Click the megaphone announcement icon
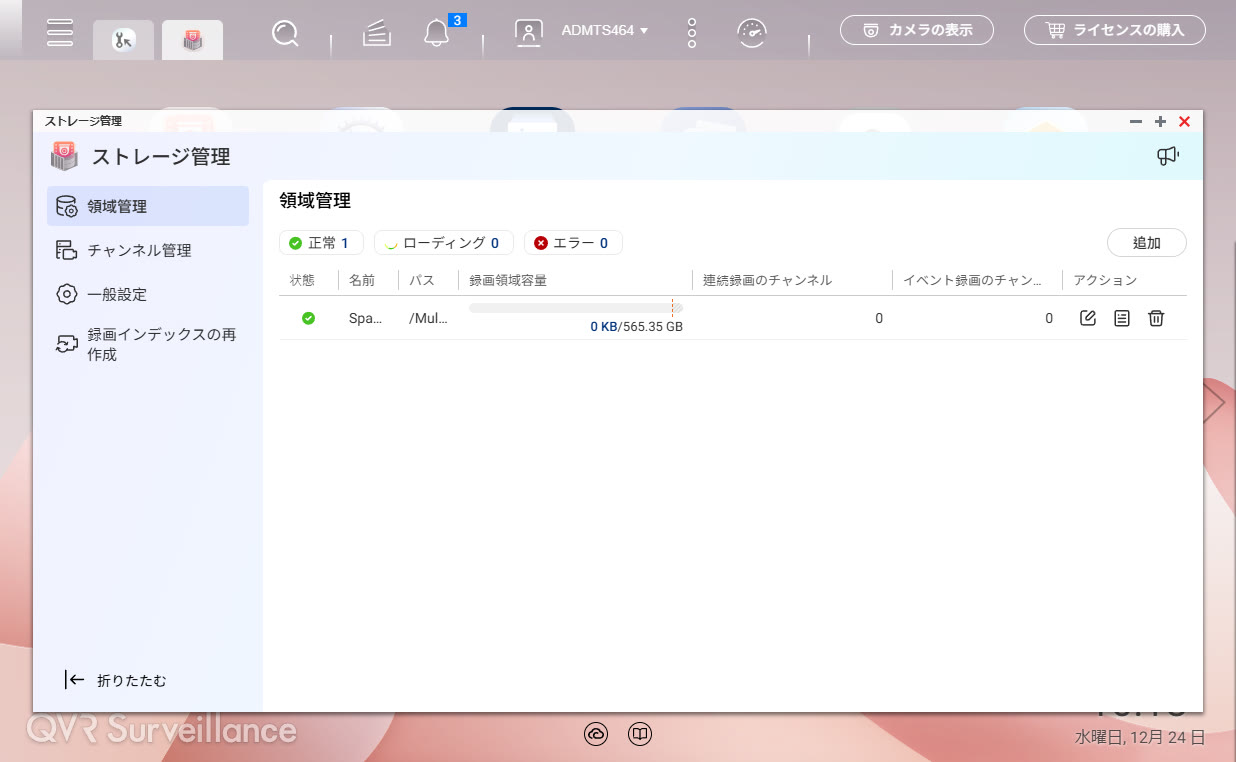 [1167, 156]
